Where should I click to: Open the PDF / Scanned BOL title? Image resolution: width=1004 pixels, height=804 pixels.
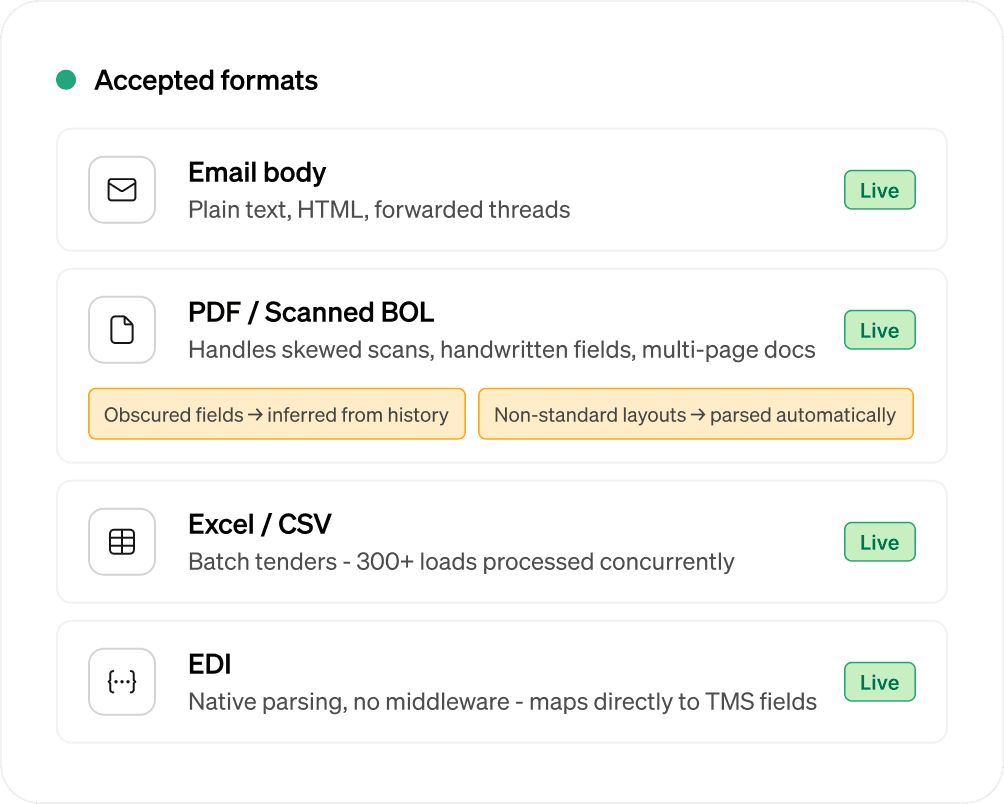[x=311, y=312]
